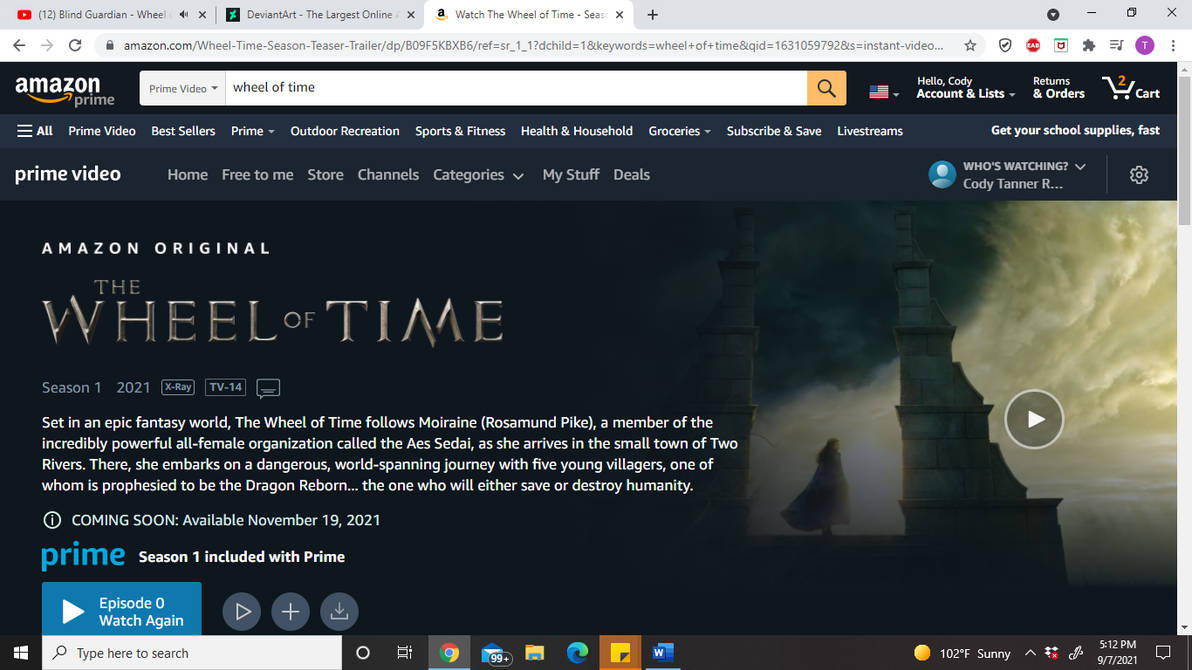Expand the Groceries nav dropdown
Image resolution: width=1192 pixels, height=670 pixels.
click(x=680, y=131)
